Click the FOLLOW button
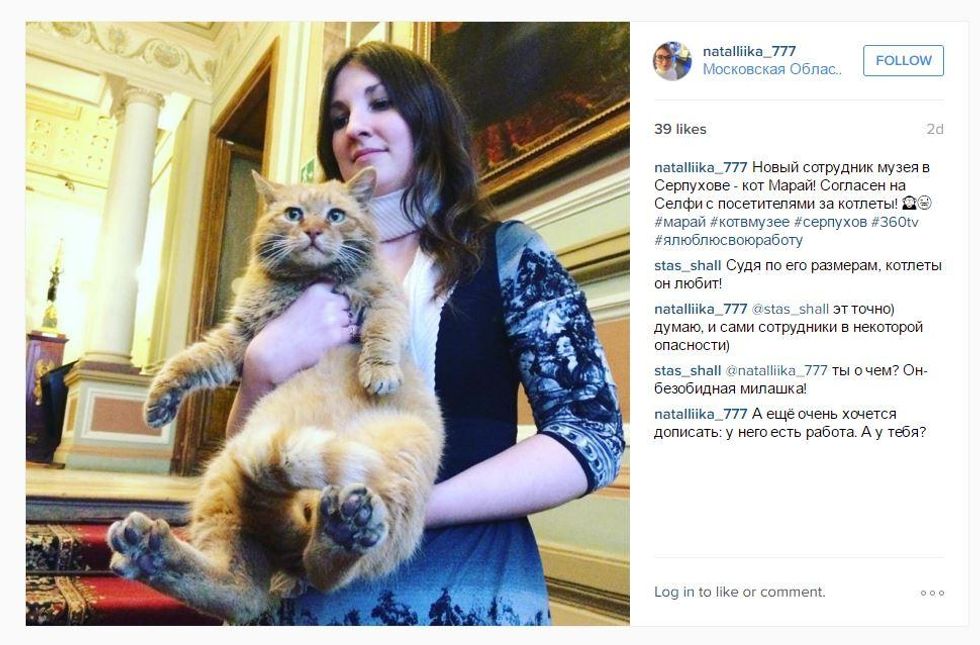The width and height of the screenshot is (980, 645). pos(903,61)
